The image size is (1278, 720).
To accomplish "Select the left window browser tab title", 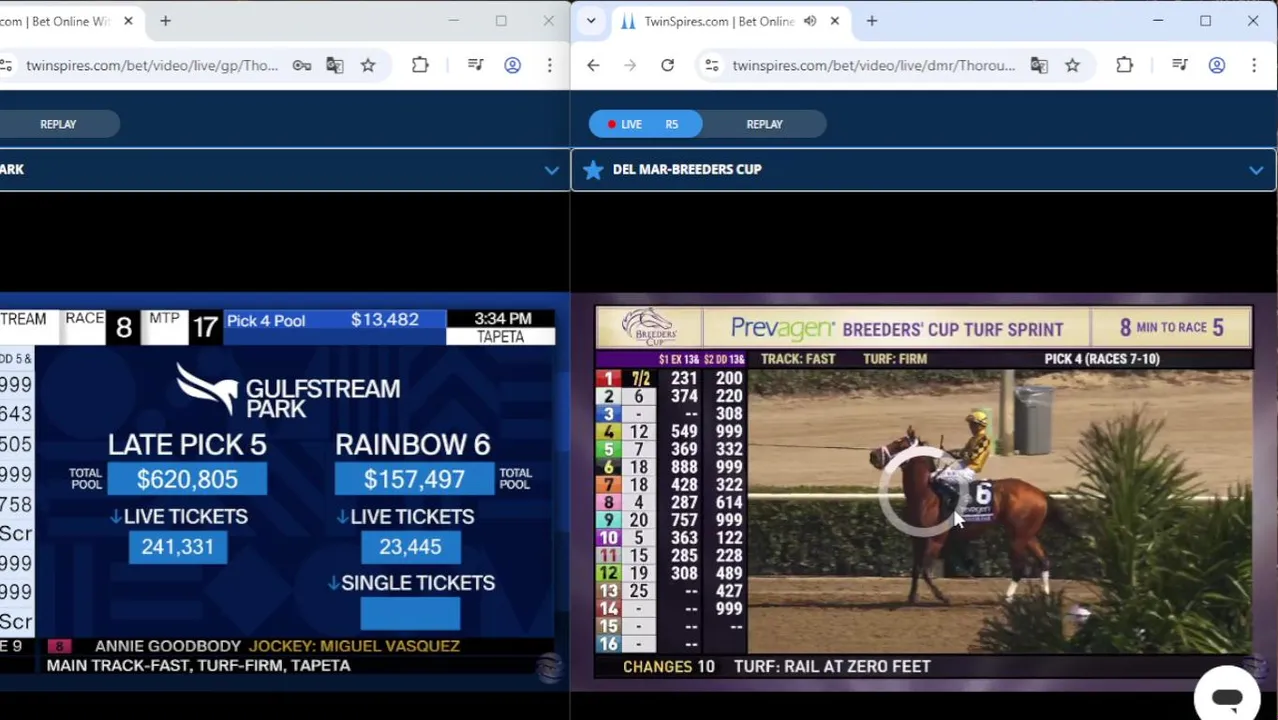I will tap(55, 21).
